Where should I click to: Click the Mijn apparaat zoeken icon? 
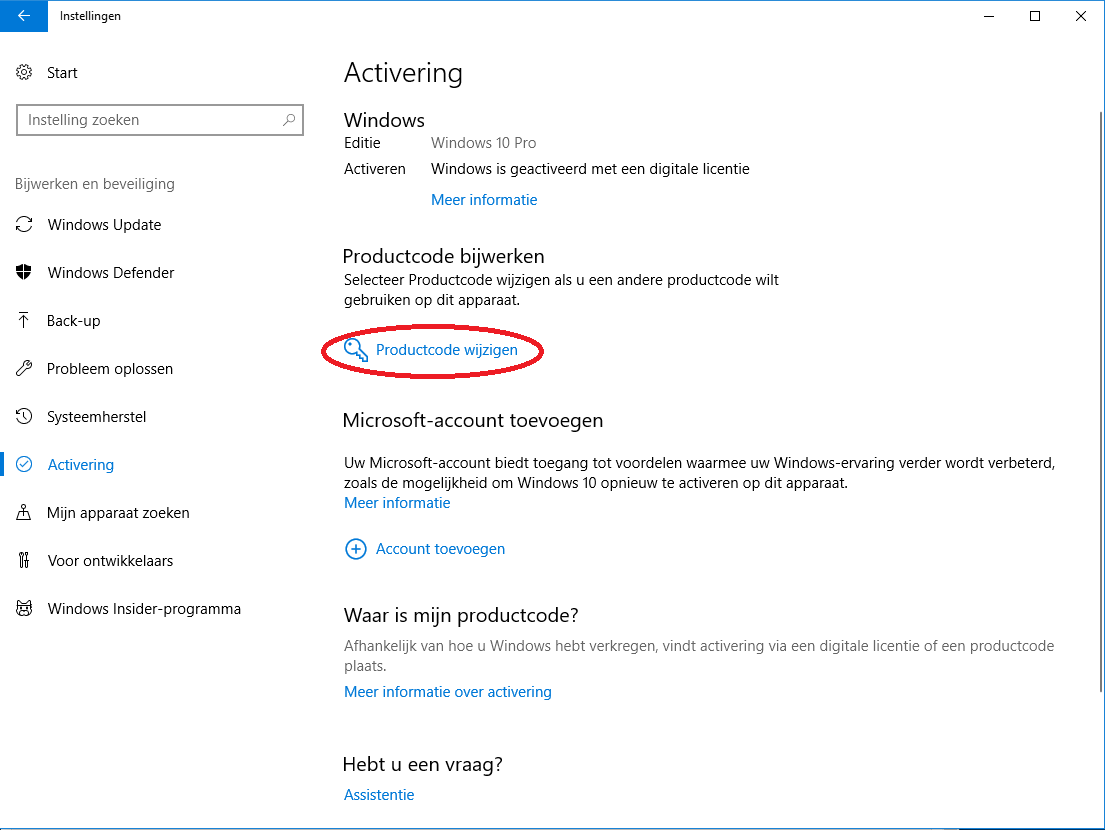tap(24, 512)
